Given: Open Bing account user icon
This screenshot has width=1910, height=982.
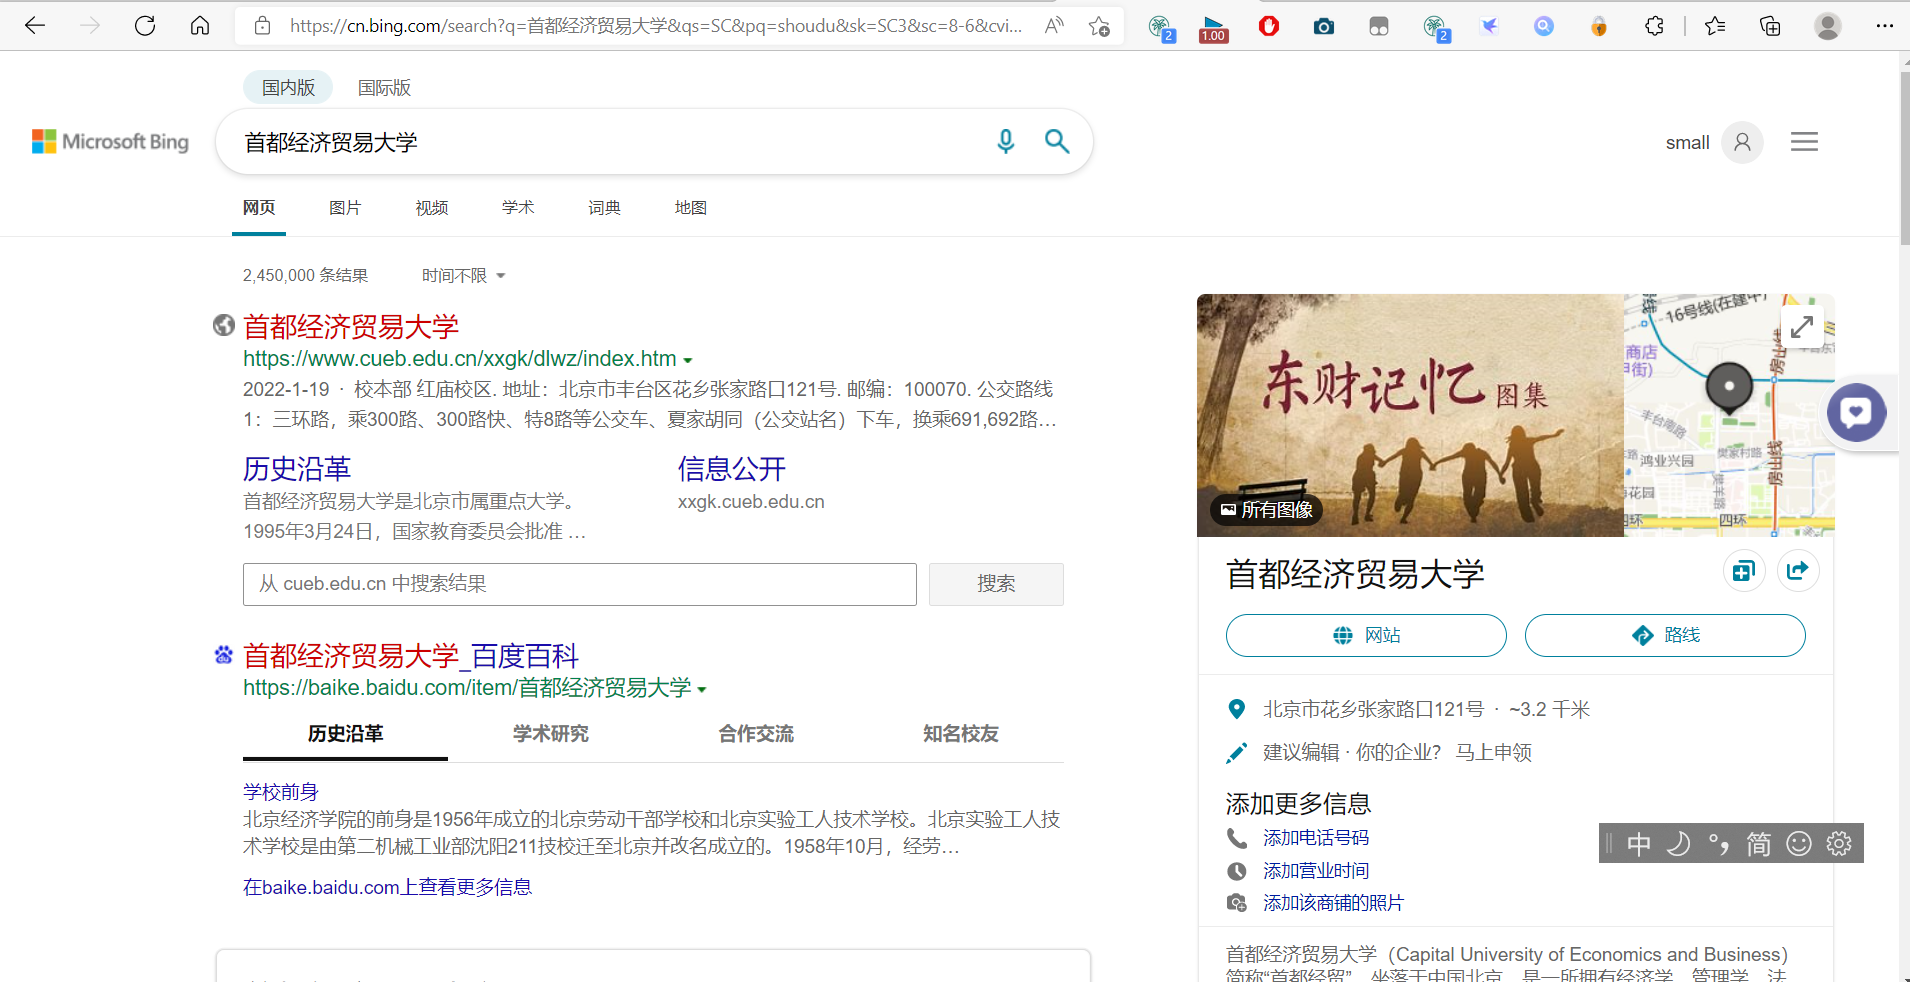Looking at the screenshot, I should point(1742,142).
